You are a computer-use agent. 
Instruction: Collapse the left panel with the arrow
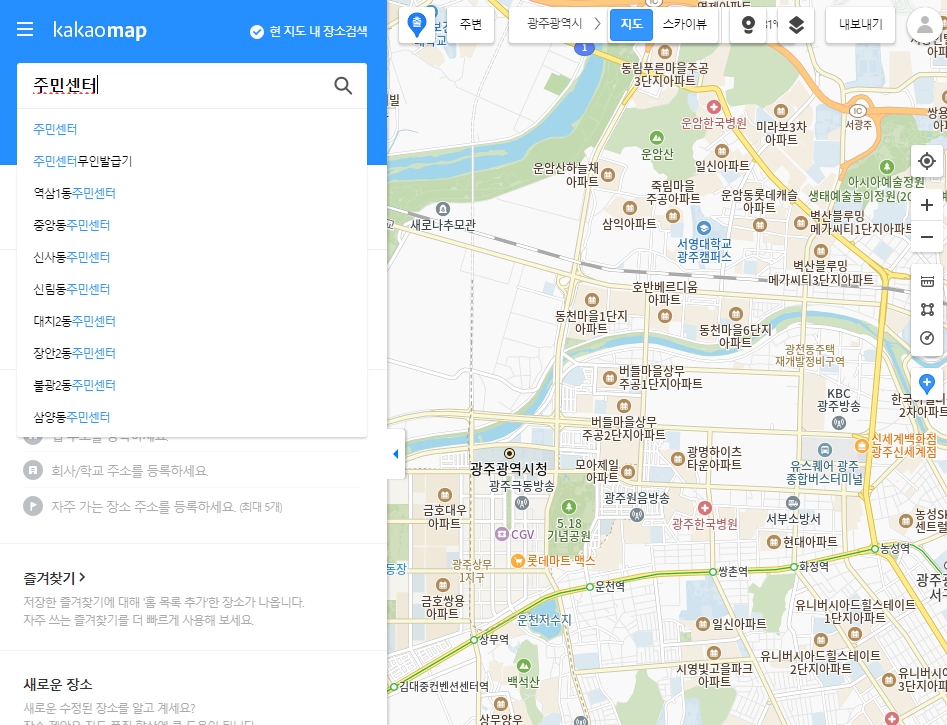(x=395, y=453)
